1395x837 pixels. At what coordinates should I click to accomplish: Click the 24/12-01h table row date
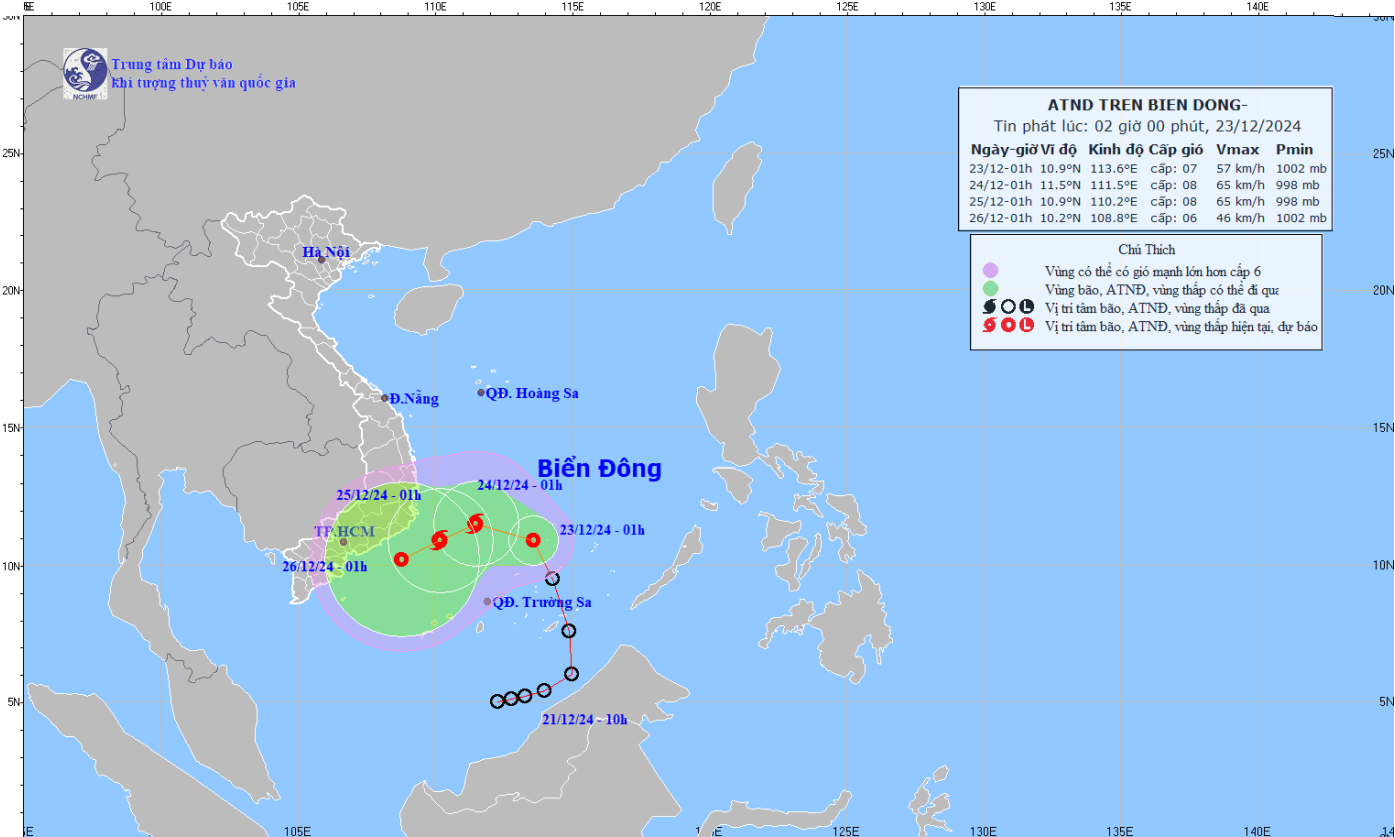tap(1002, 185)
